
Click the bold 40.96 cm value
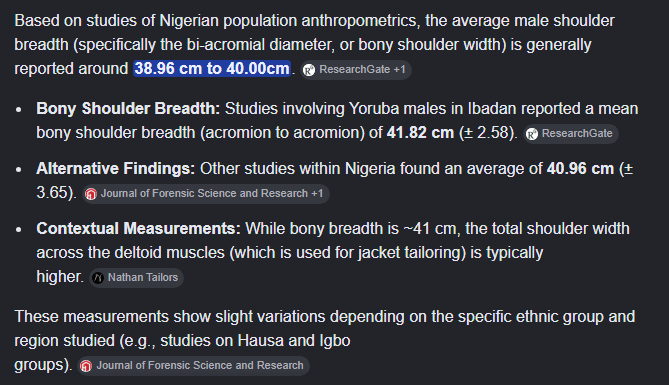pos(580,169)
